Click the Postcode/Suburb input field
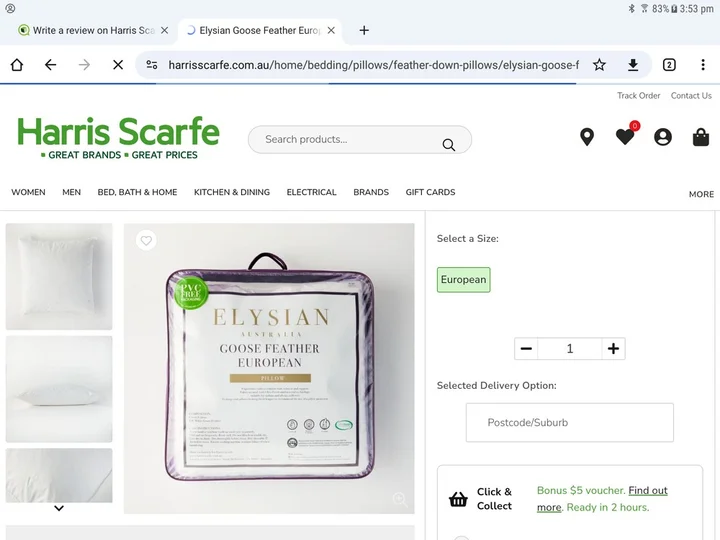The image size is (720, 540). [x=569, y=423]
